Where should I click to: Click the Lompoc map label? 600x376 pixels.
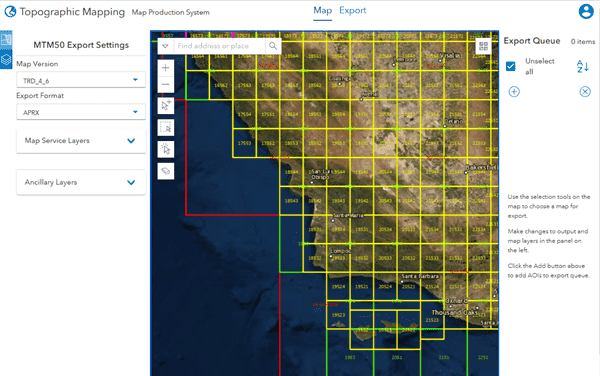(x=341, y=251)
